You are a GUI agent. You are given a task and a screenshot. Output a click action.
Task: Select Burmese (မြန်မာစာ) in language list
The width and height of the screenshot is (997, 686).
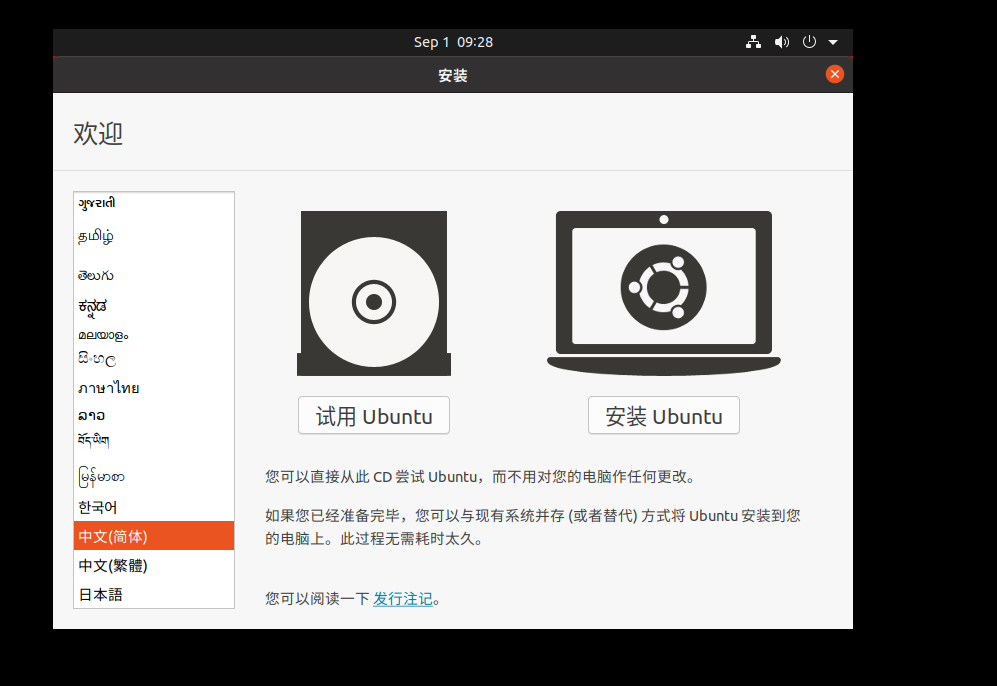154,477
